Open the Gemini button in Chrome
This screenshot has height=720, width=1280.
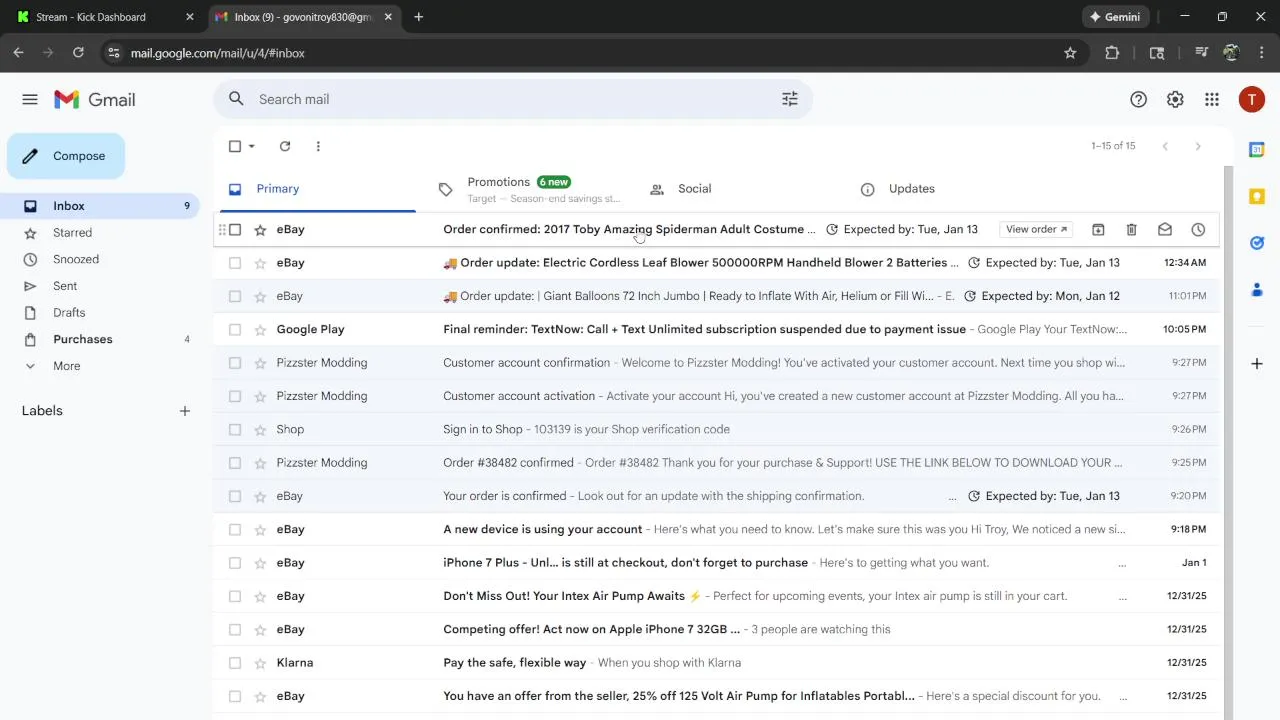(1115, 17)
